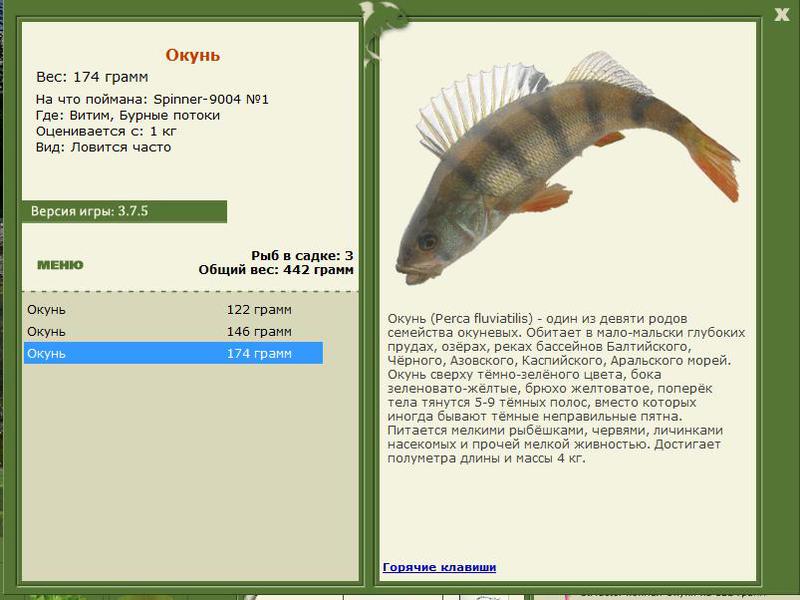Viewport: 800px width, 600px height.
Task: Click the dashed separator above the fish list
Action: point(190,291)
